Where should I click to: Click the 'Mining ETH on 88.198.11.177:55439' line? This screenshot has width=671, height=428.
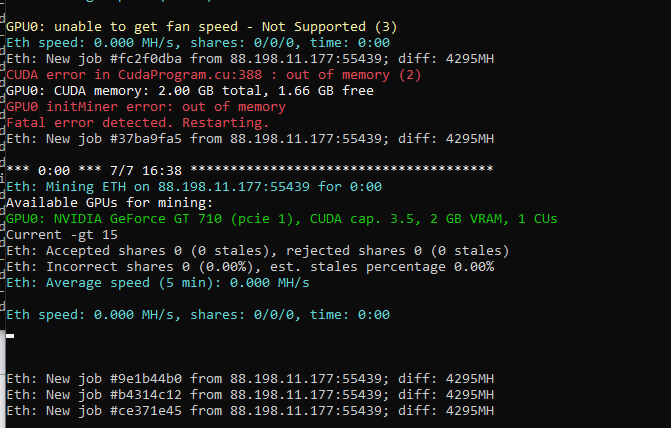pos(194,187)
